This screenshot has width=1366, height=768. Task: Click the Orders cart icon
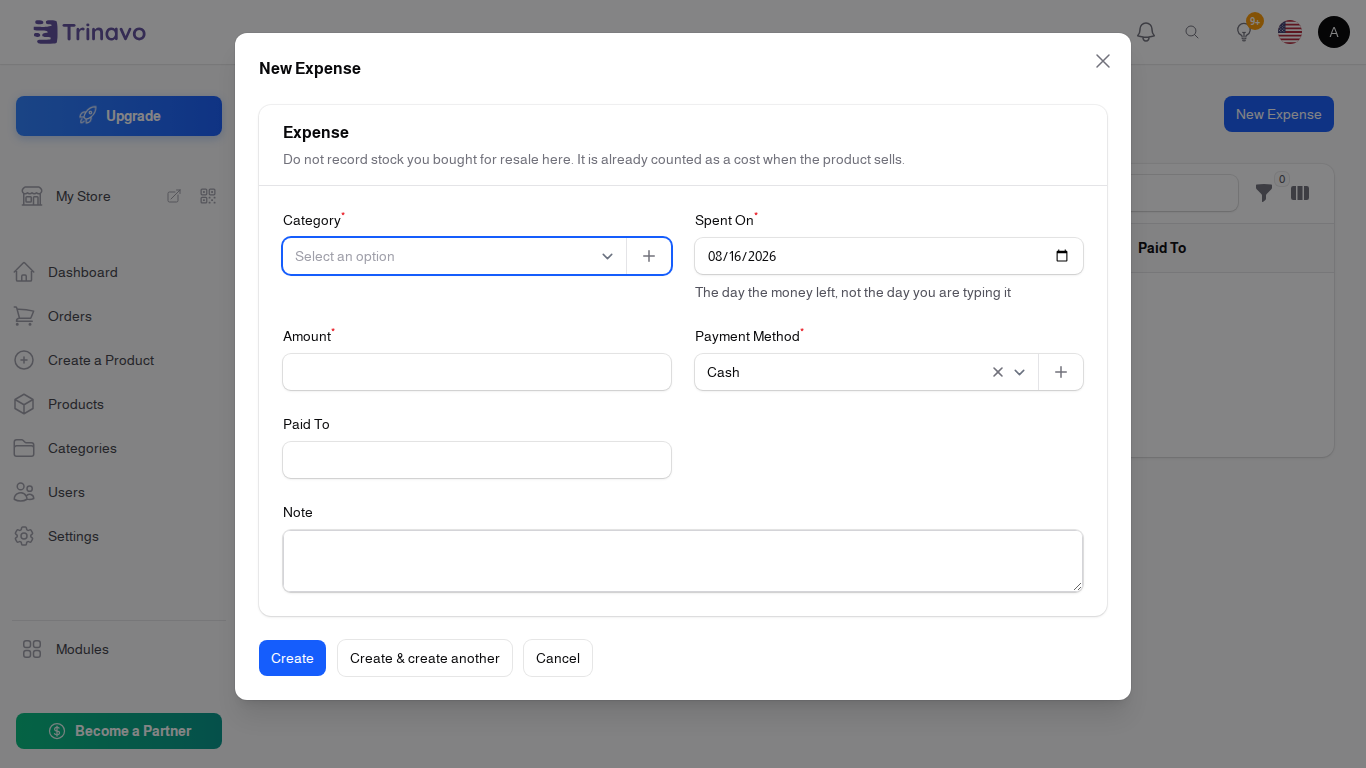pyautogui.click(x=24, y=316)
